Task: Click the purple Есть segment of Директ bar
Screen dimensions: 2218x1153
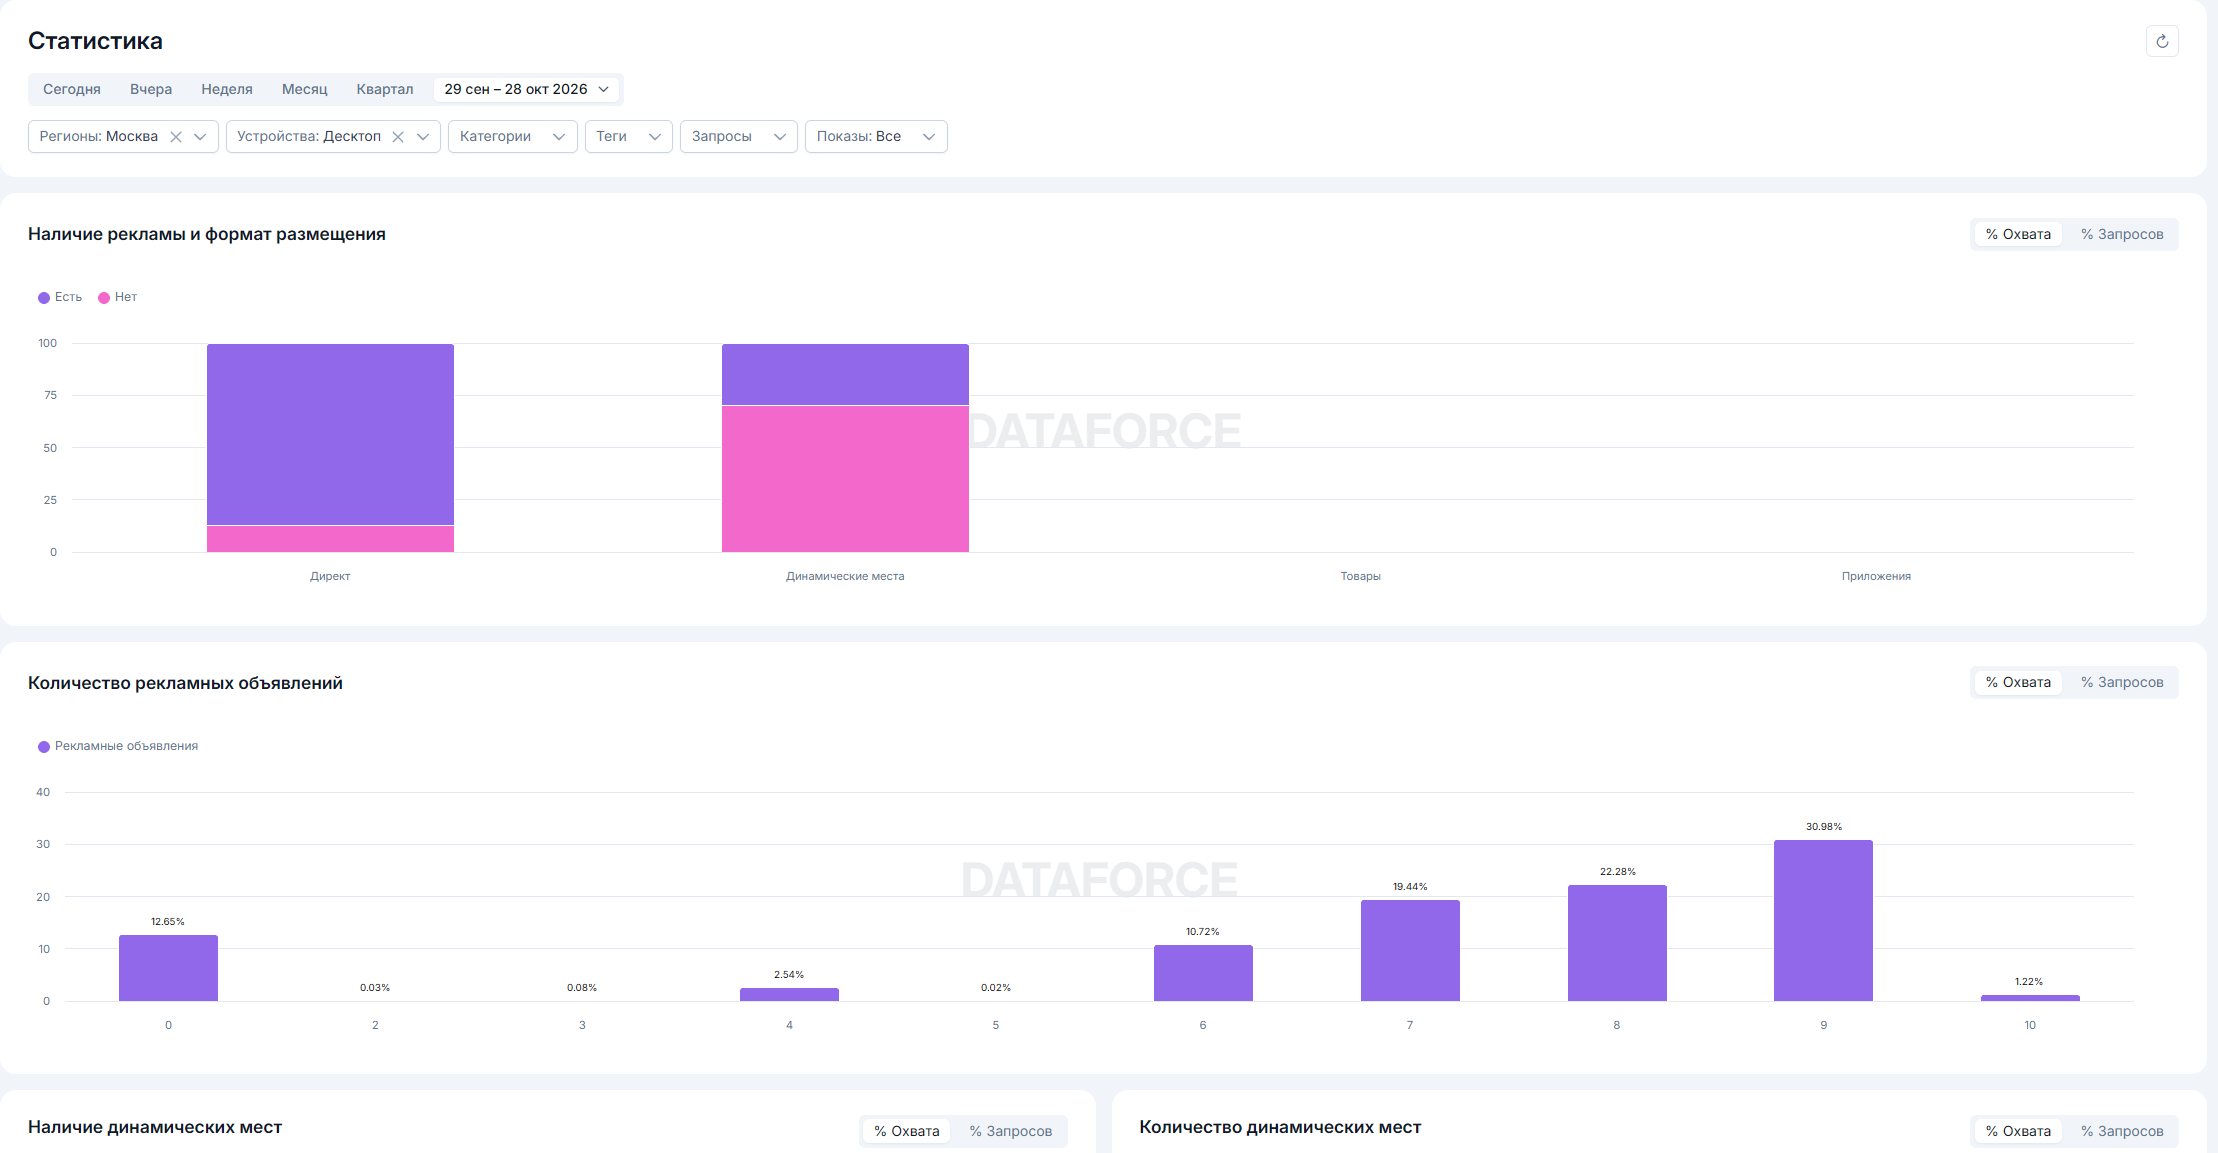Action: point(330,434)
